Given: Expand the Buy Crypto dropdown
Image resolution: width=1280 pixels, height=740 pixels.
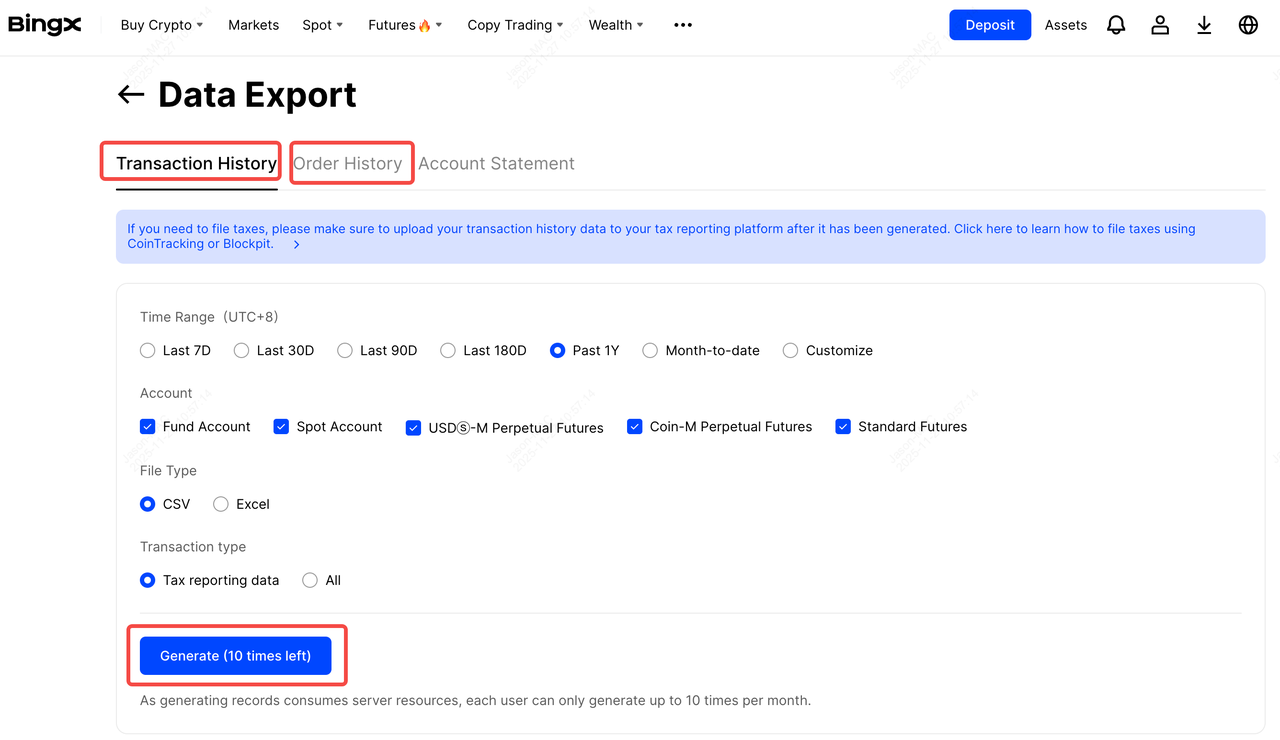Looking at the screenshot, I should click(161, 25).
